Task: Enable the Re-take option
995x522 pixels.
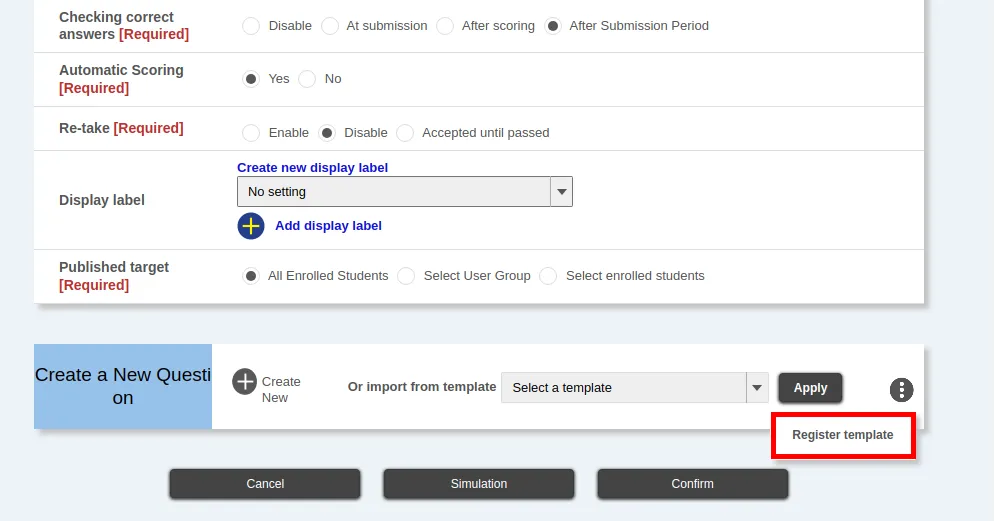Action: 251,133
